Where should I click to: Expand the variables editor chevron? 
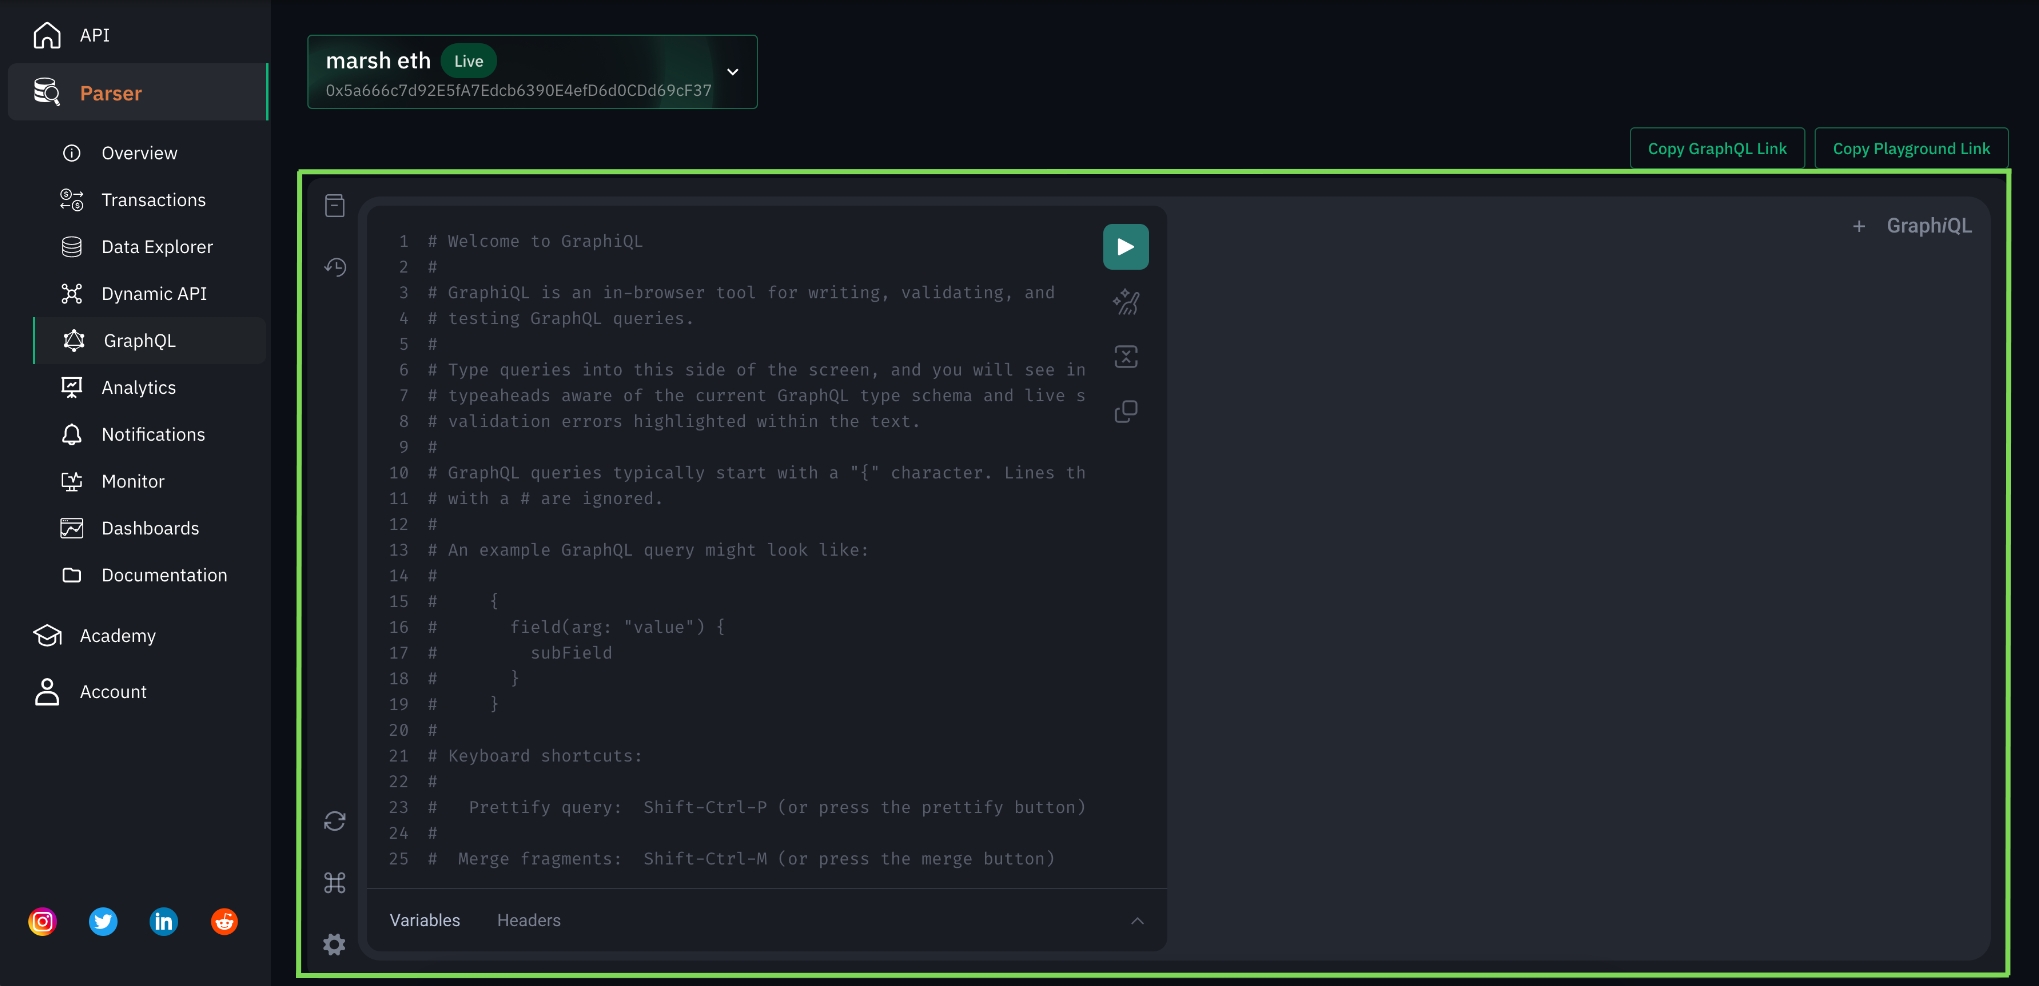point(1137,921)
